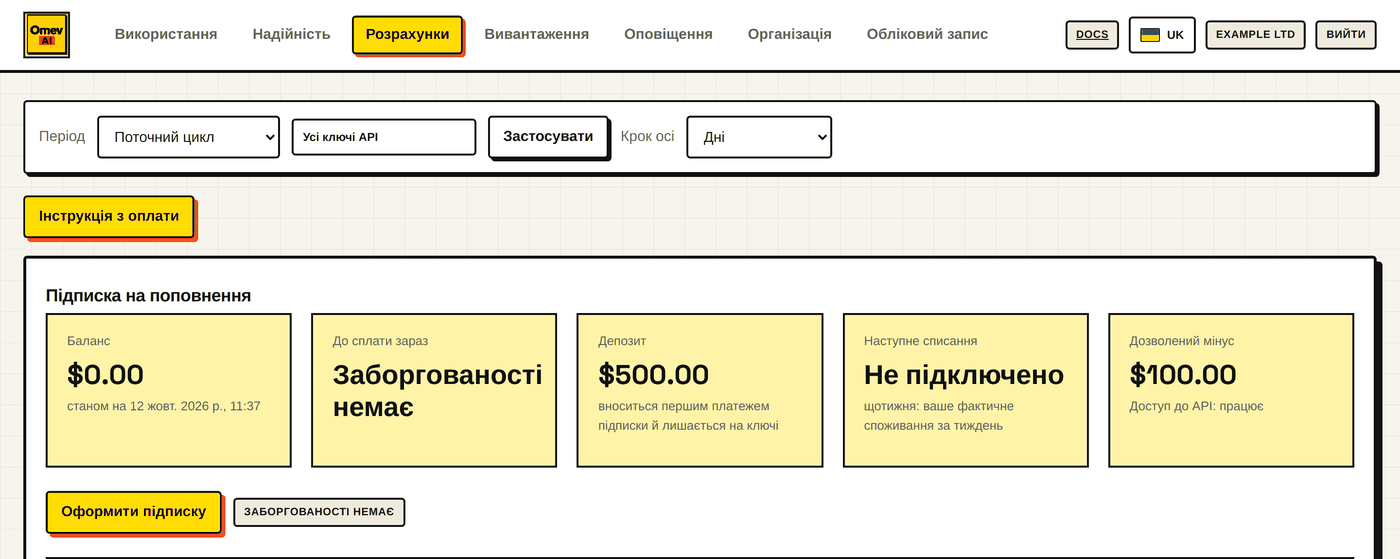Open the UK language selector

tap(1162, 35)
